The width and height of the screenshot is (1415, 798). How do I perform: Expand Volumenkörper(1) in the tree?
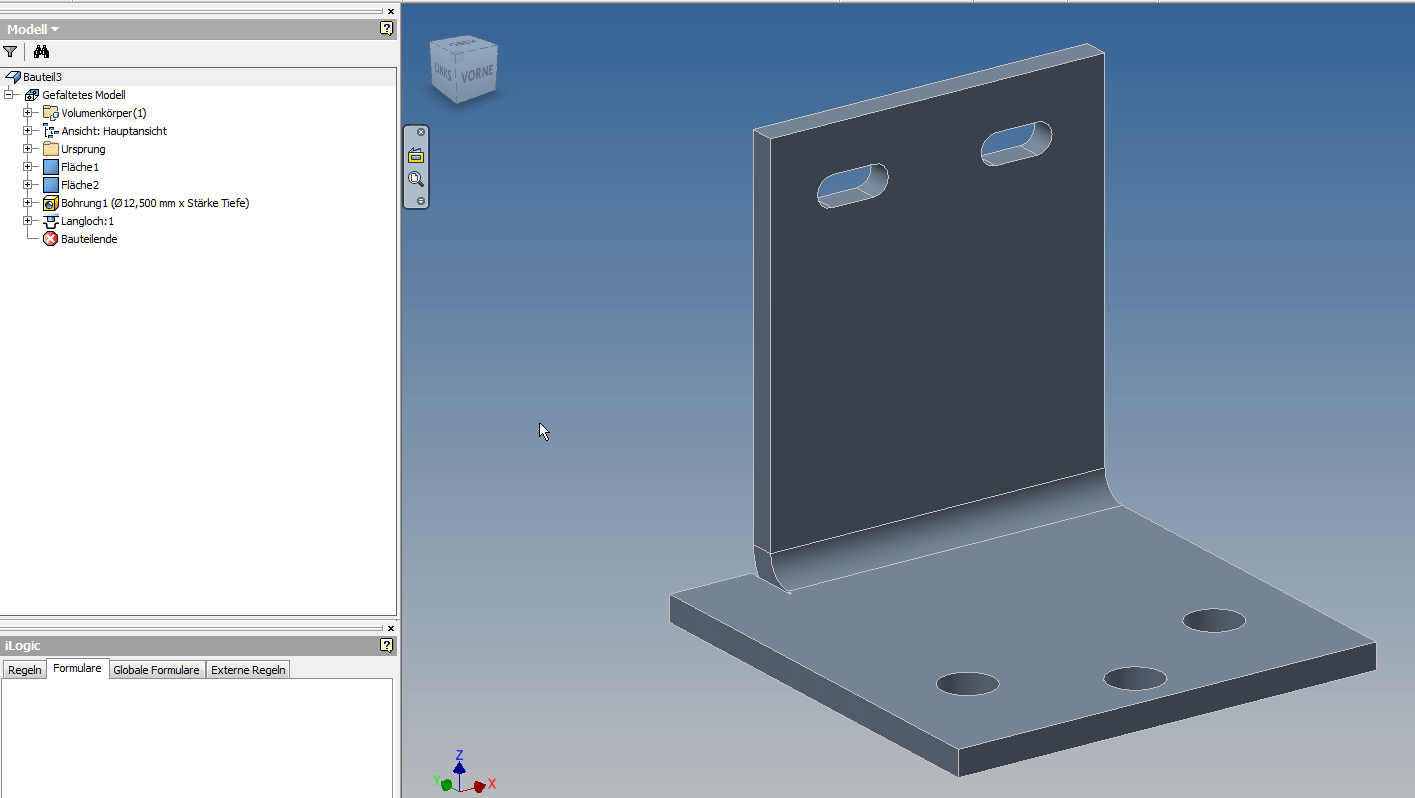(28, 113)
